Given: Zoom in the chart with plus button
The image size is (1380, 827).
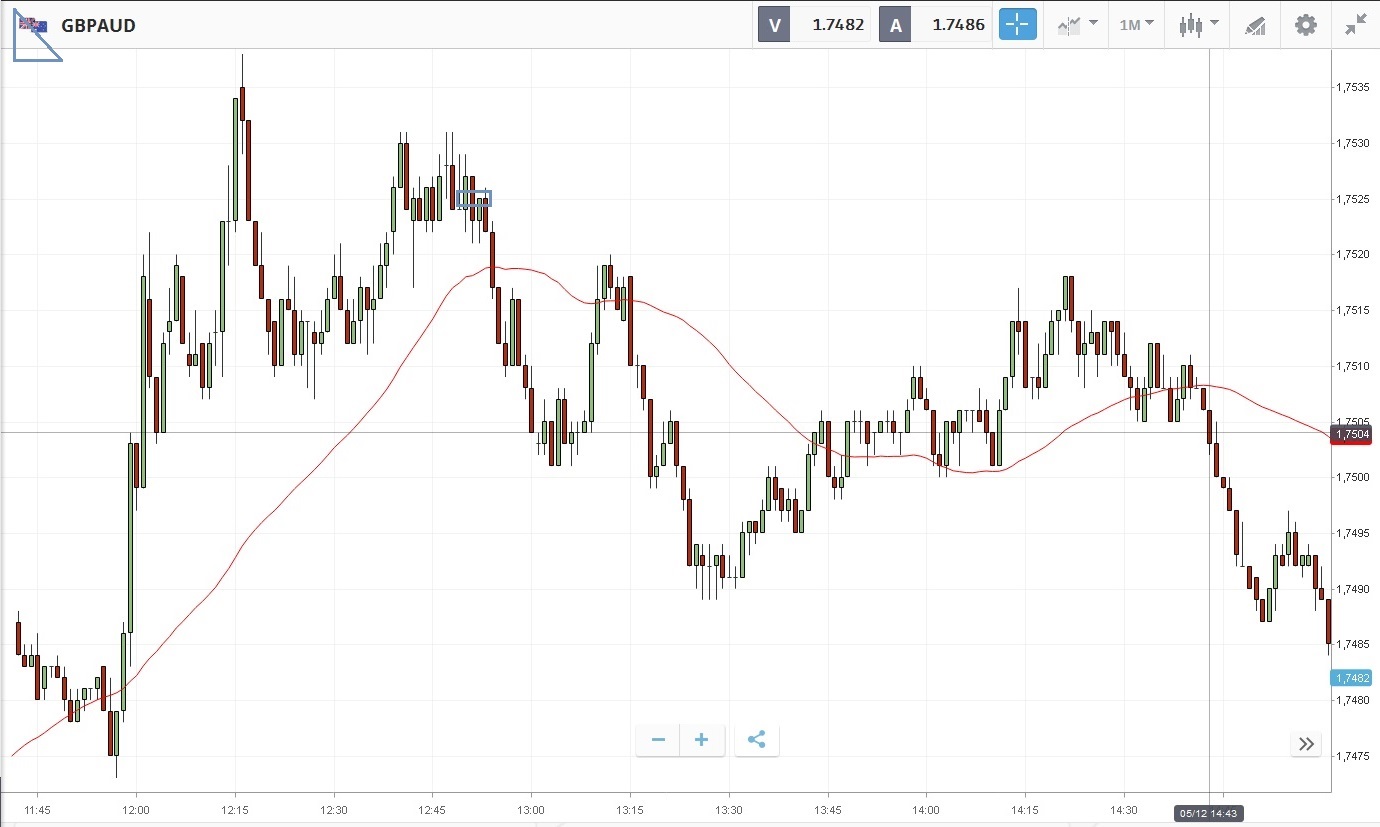Looking at the screenshot, I should click(702, 740).
